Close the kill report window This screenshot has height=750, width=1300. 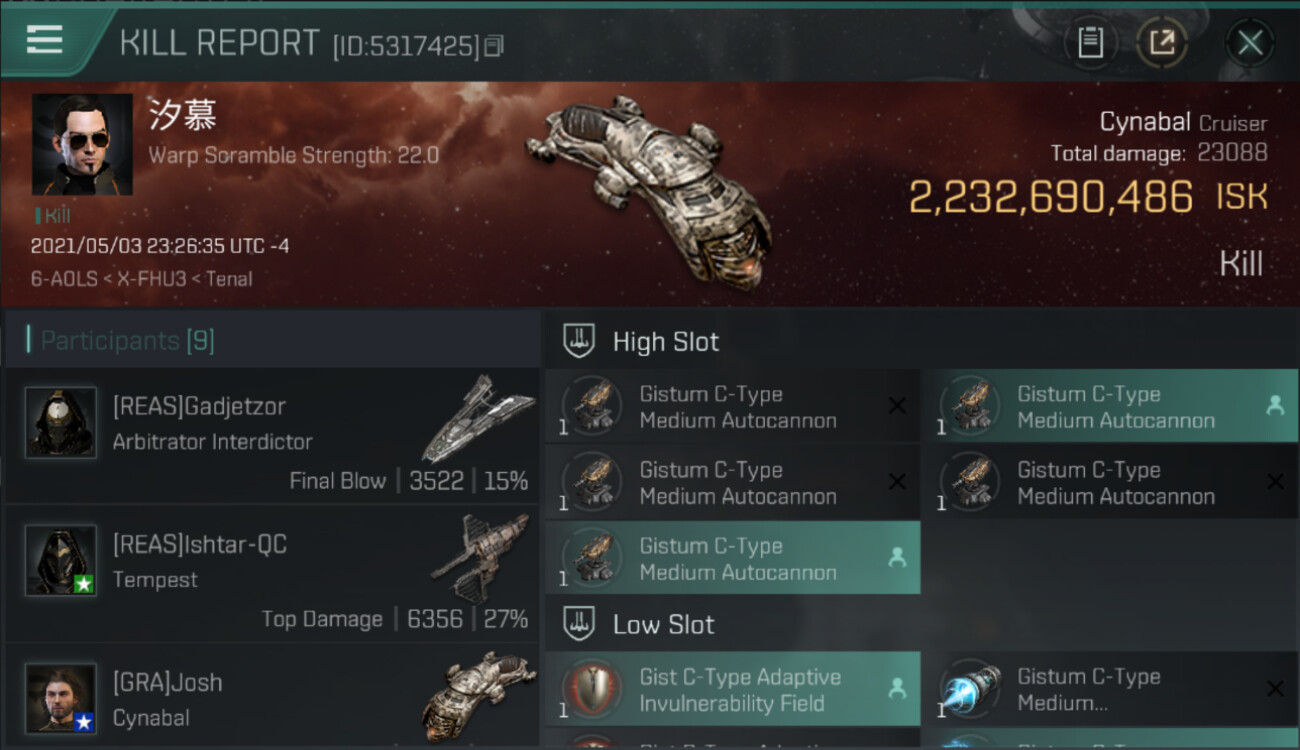point(1250,43)
